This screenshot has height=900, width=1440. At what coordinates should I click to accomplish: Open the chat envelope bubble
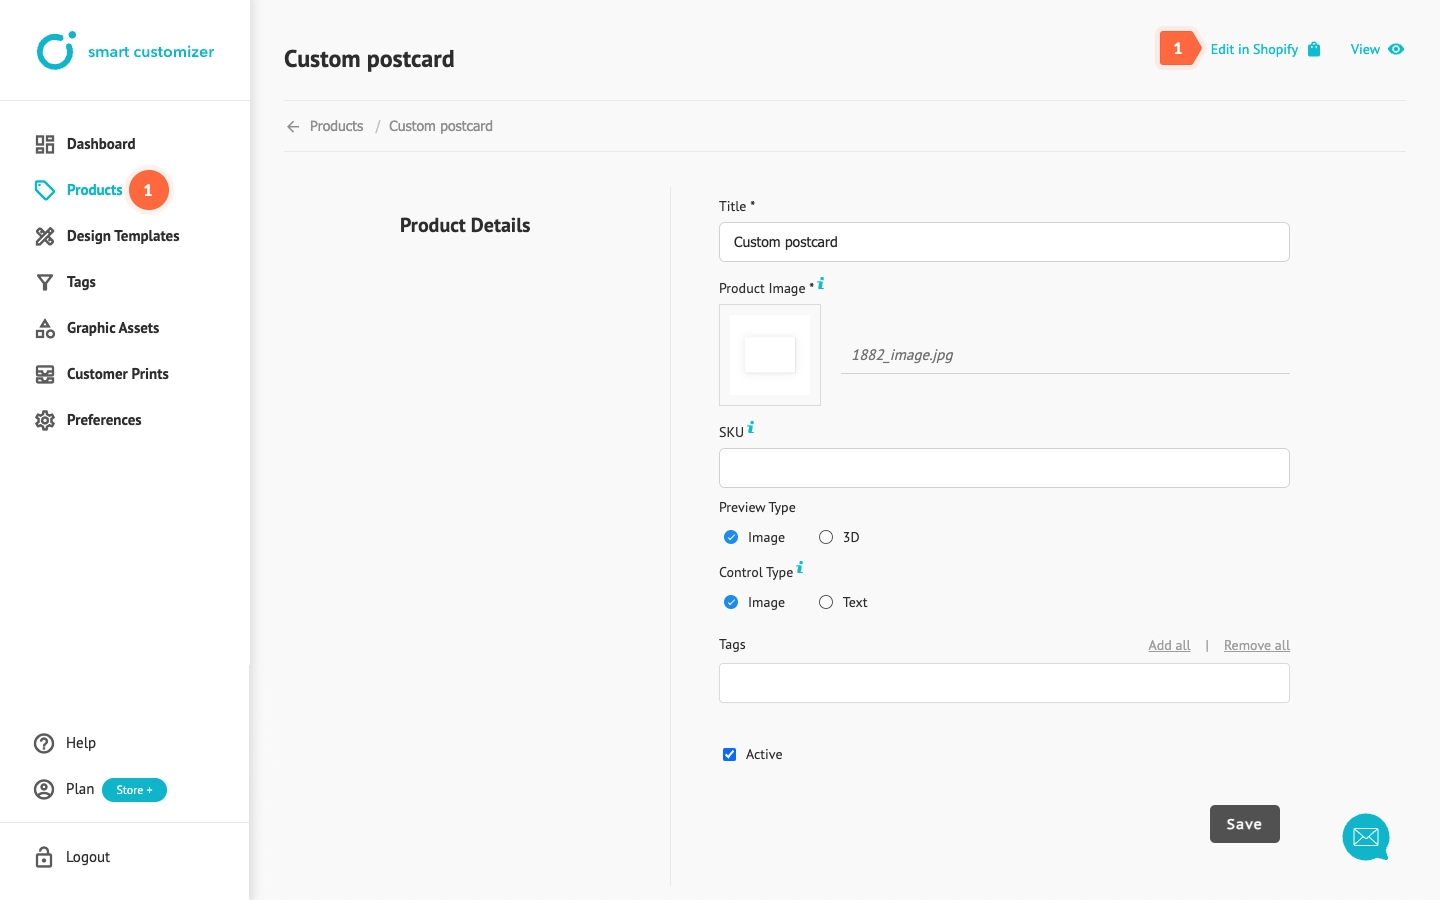[x=1366, y=837]
